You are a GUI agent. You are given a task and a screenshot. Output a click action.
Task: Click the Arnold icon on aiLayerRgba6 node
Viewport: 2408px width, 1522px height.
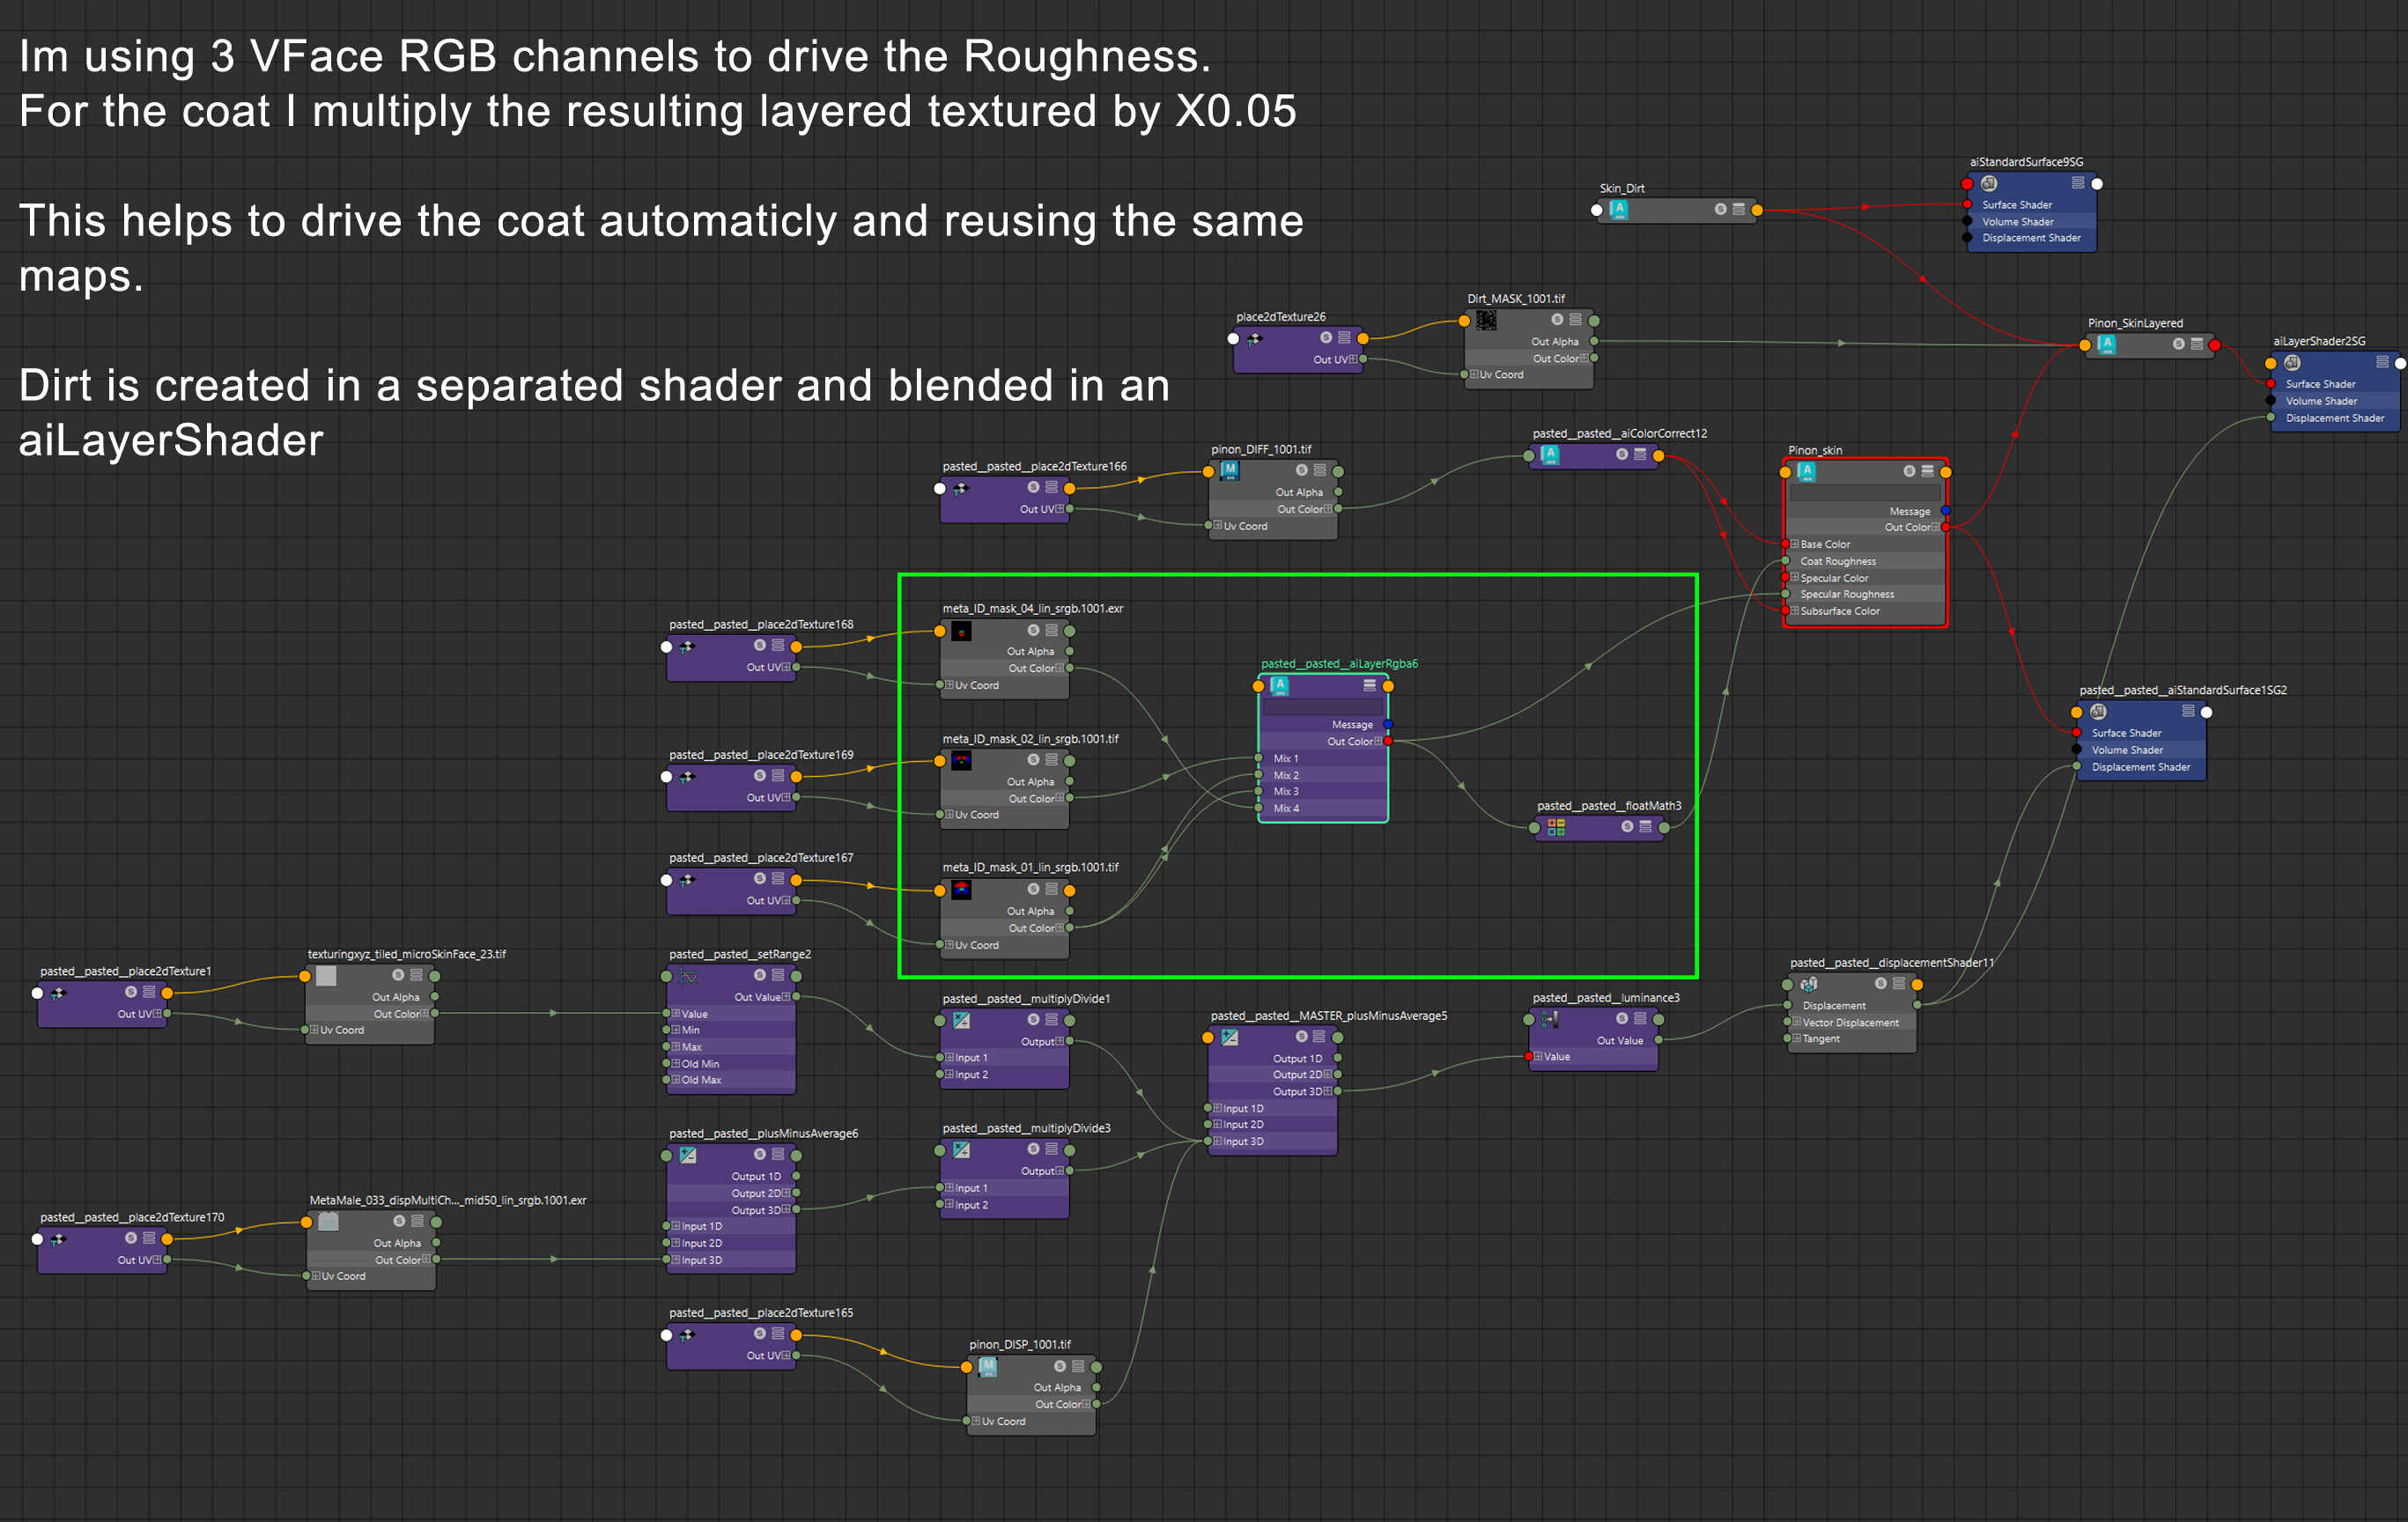(x=1279, y=686)
